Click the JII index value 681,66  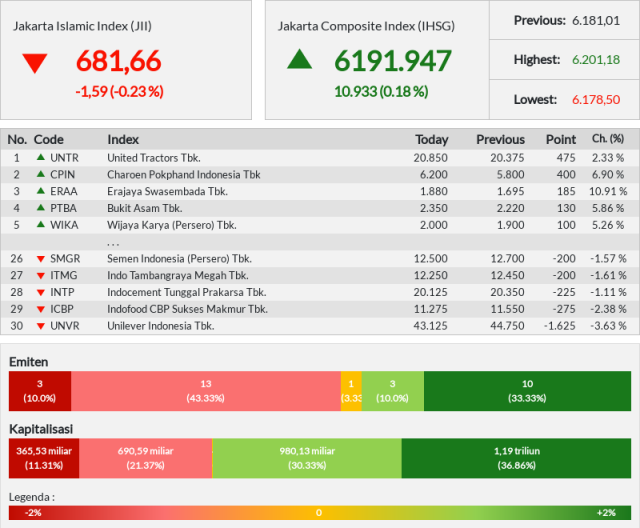(x=119, y=61)
